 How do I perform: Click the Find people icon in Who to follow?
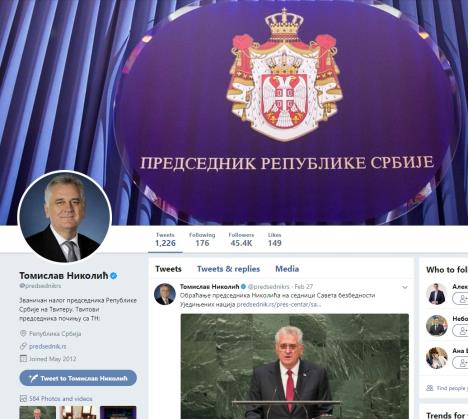coord(430,388)
